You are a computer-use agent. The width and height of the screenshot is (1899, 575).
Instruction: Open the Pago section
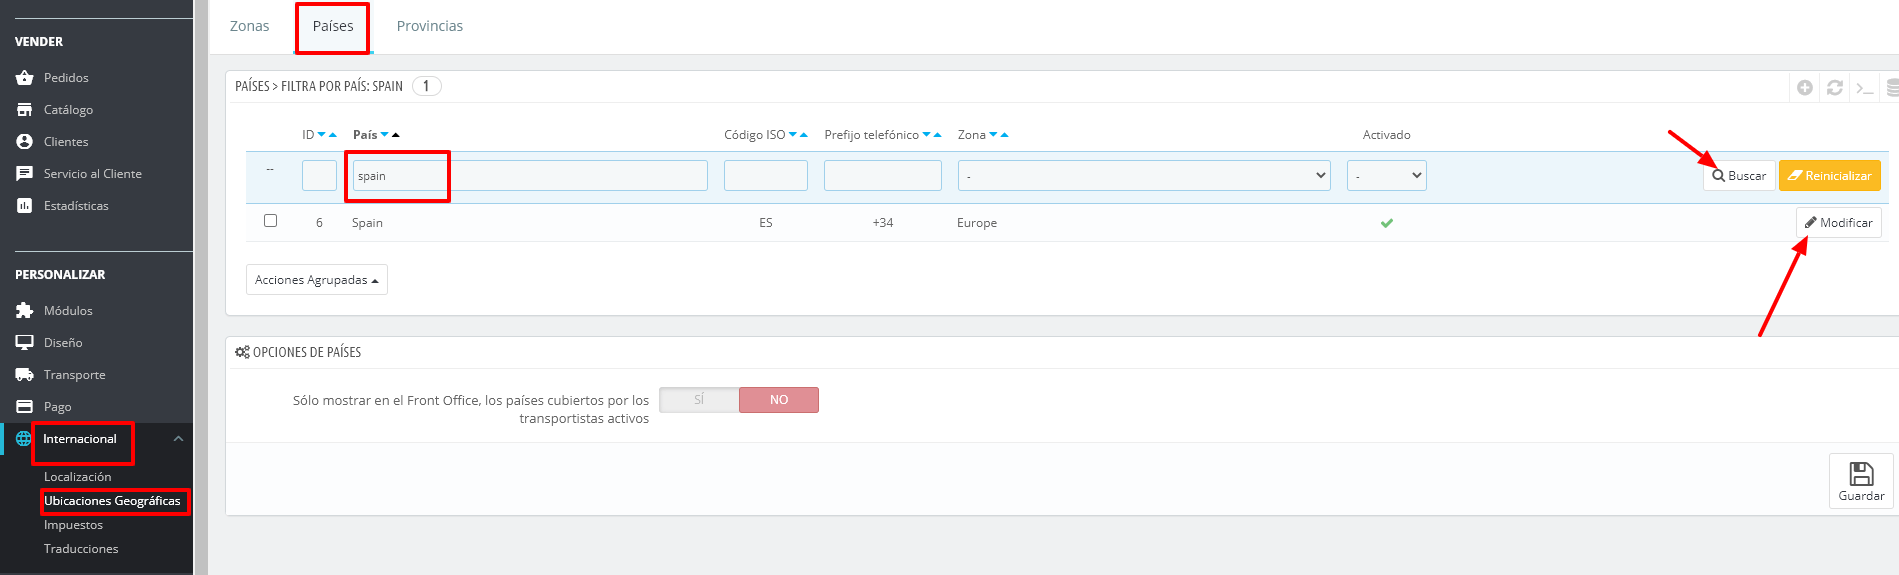click(57, 407)
